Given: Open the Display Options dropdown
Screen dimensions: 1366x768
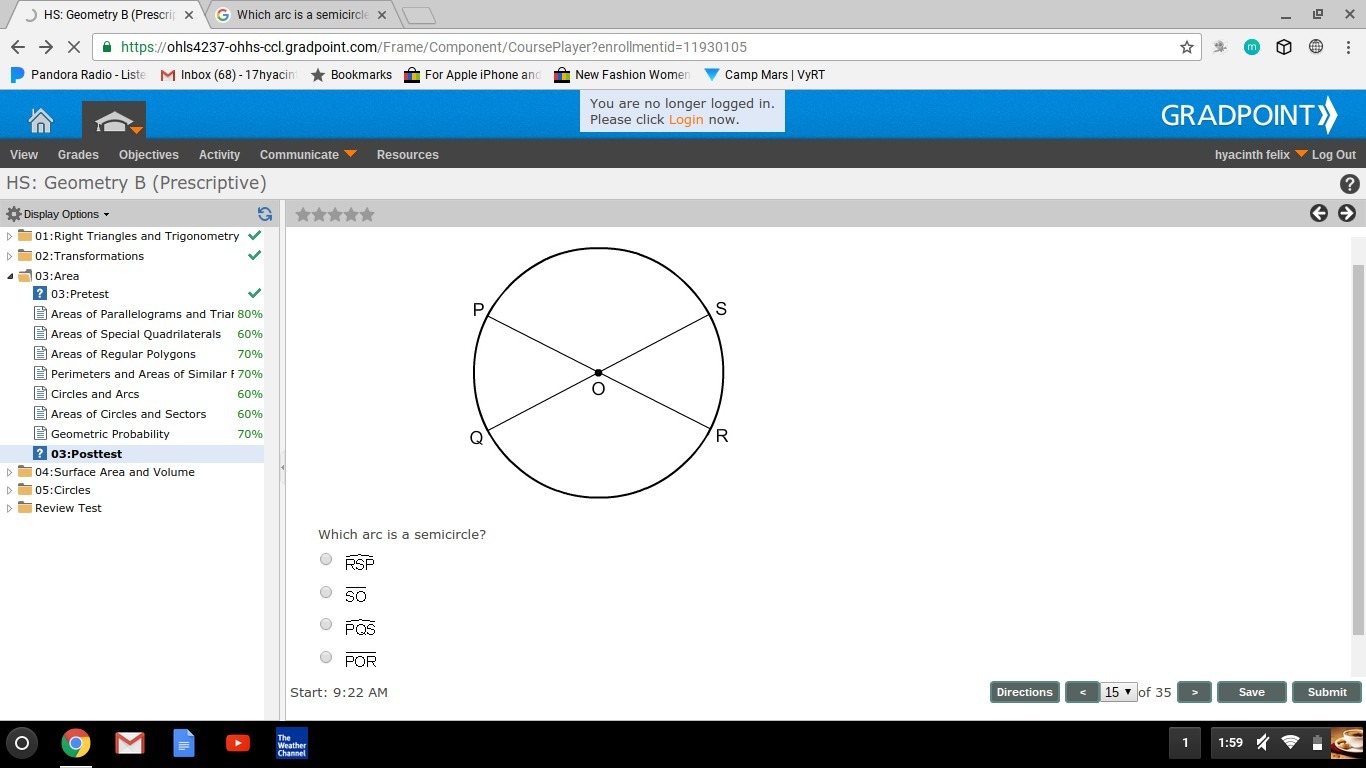Looking at the screenshot, I should [x=58, y=214].
